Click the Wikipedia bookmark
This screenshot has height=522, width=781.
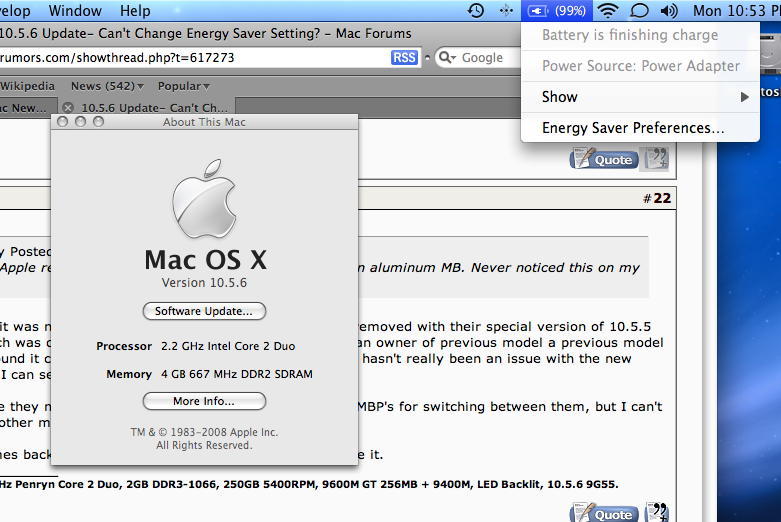[27, 86]
